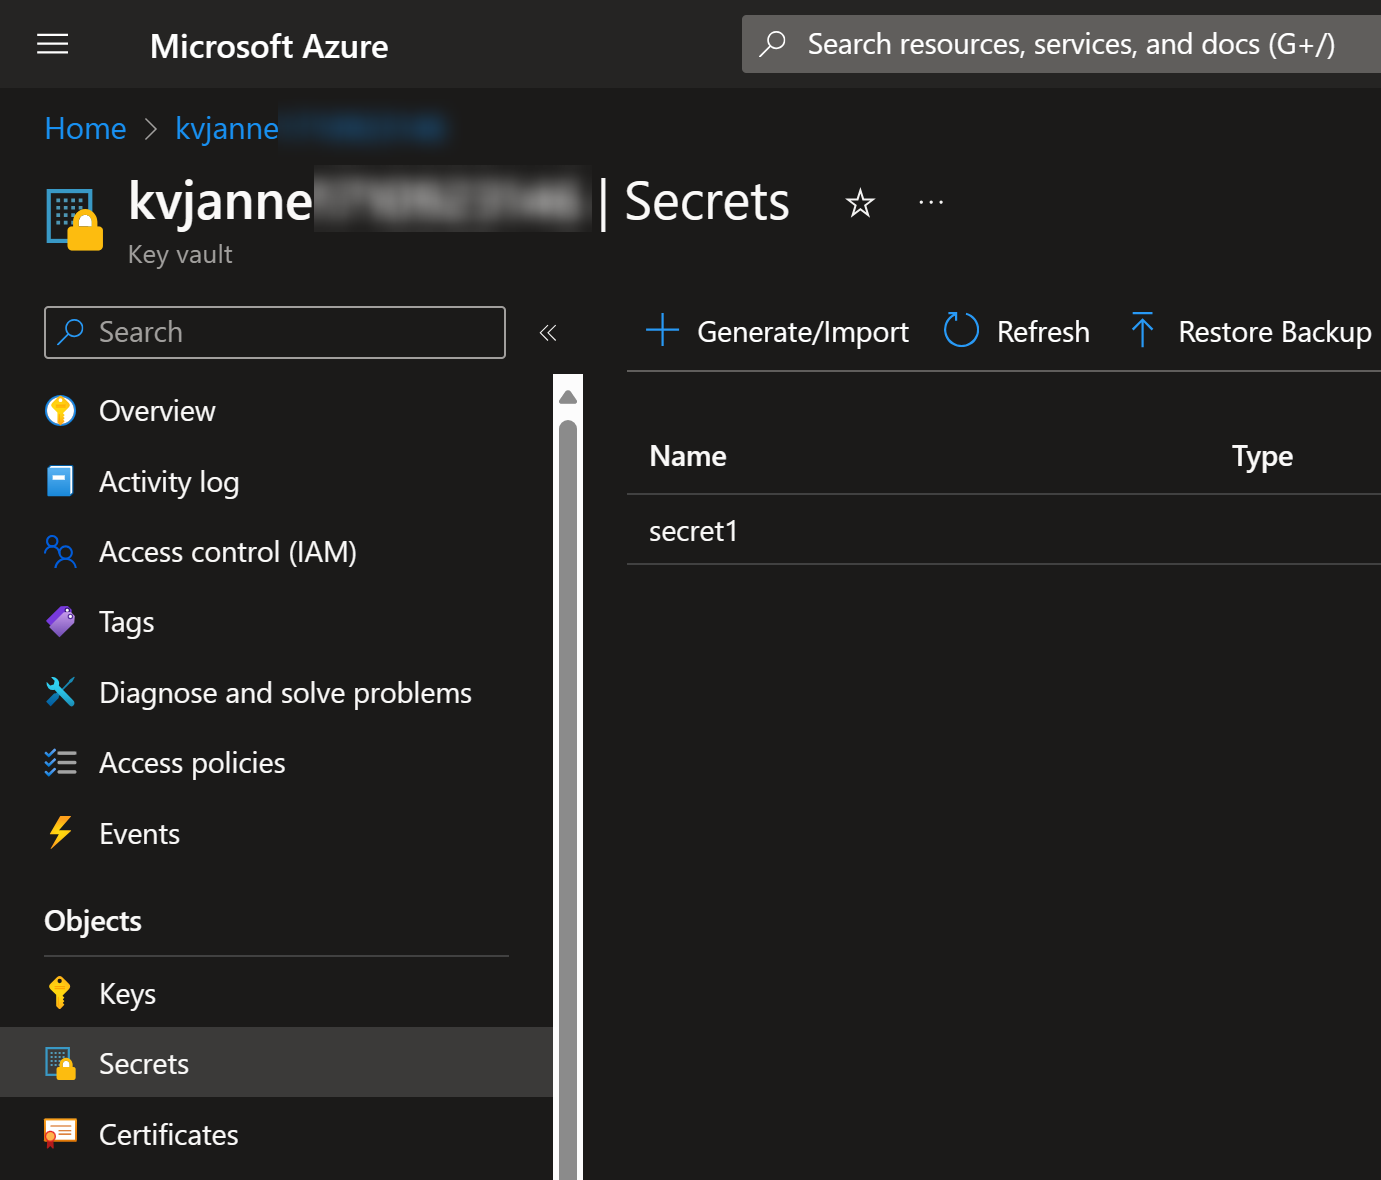1381x1180 pixels.
Task: Click the Refresh circular arrow icon
Action: click(x=961, y=330)
